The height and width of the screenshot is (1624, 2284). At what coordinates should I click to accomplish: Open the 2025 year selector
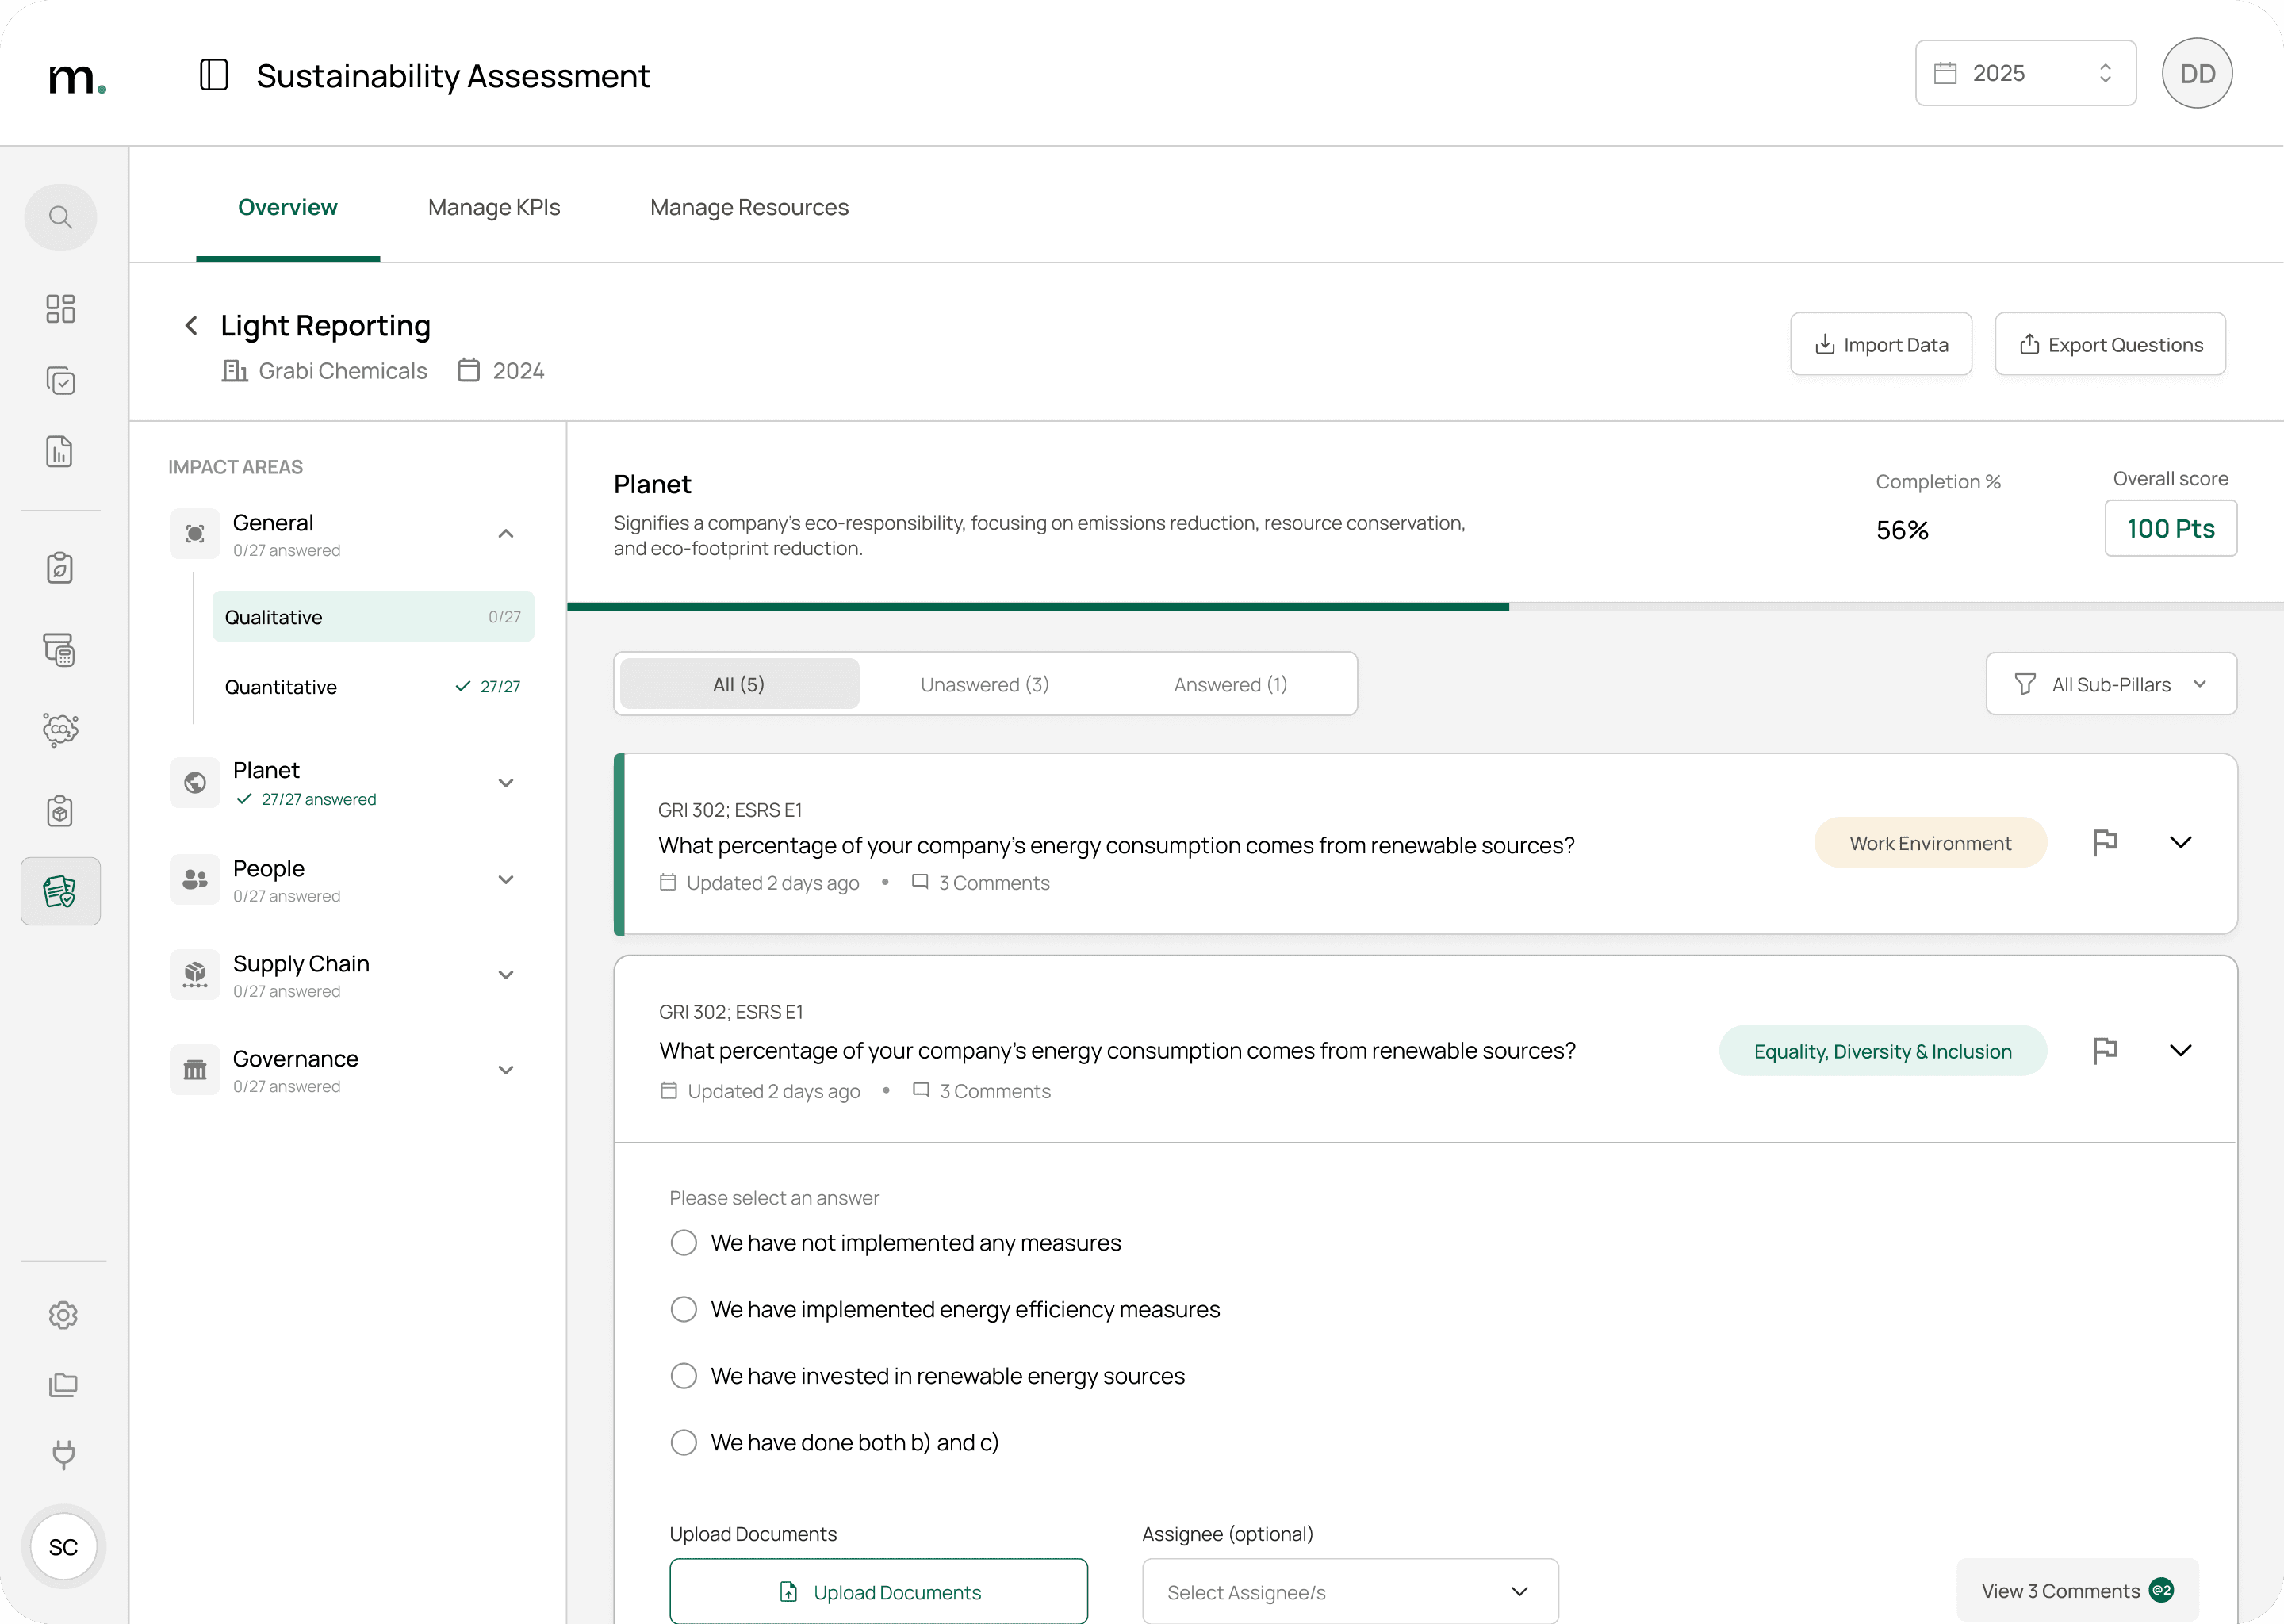pyautogui.click(x=2025, y=73)
